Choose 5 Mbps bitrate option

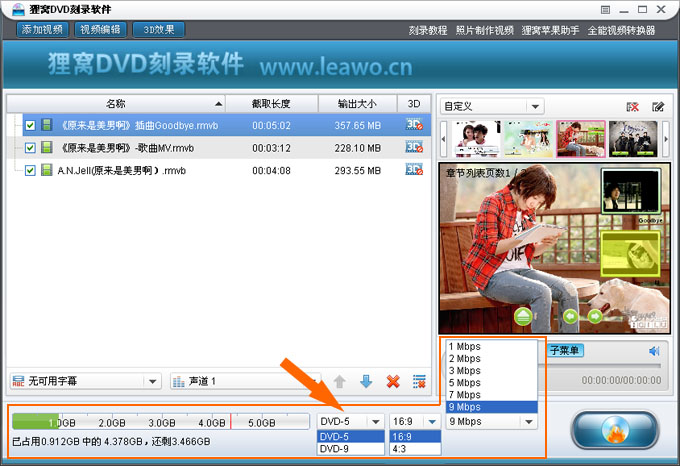(x=492, y=383)
